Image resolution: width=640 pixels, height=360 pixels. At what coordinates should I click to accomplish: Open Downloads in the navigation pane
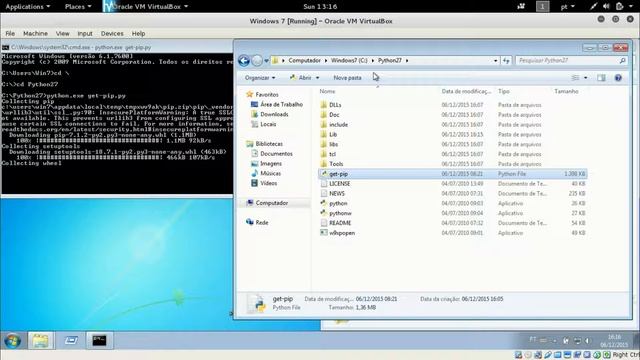click(x=274, y=114)
